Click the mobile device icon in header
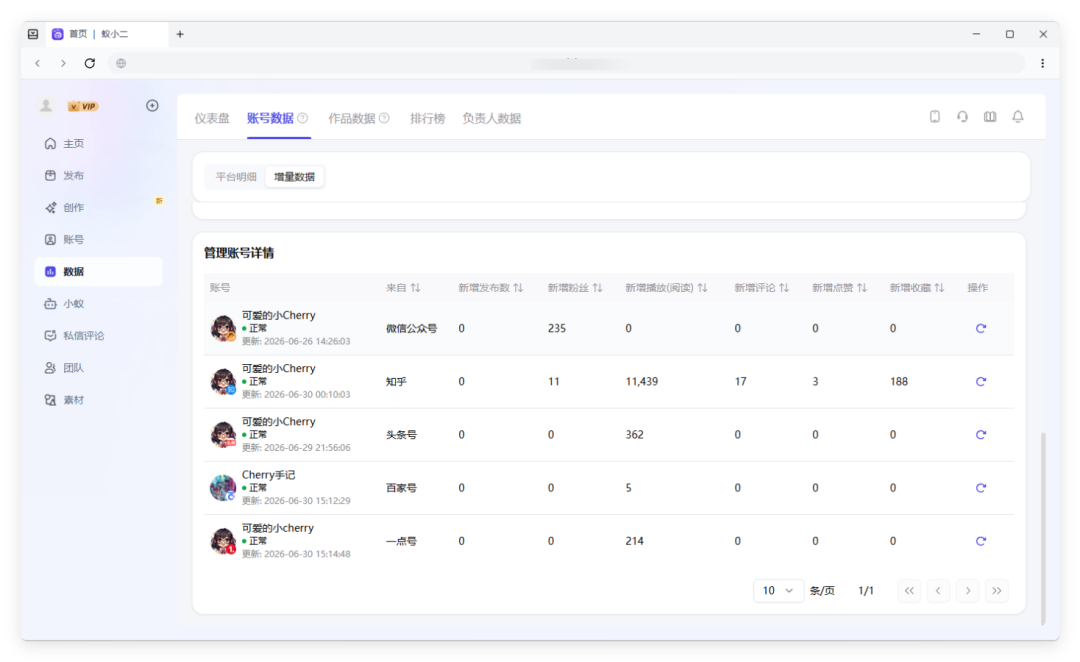 [x=935, y=117]
